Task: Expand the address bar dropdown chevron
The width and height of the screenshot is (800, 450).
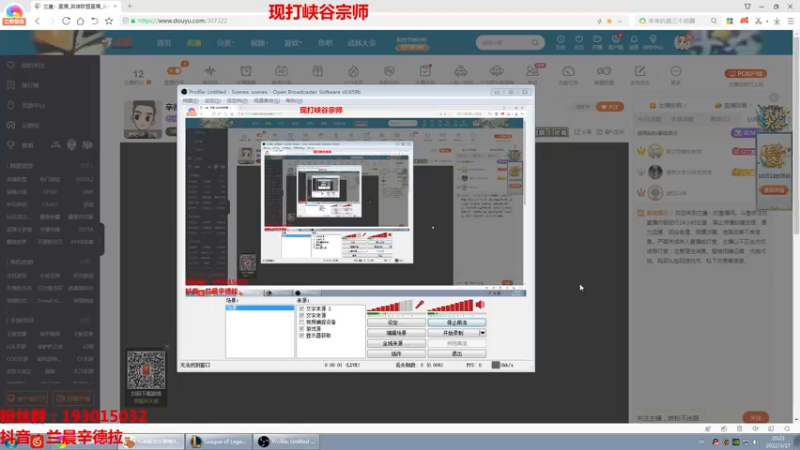Action: pos(619,21)
